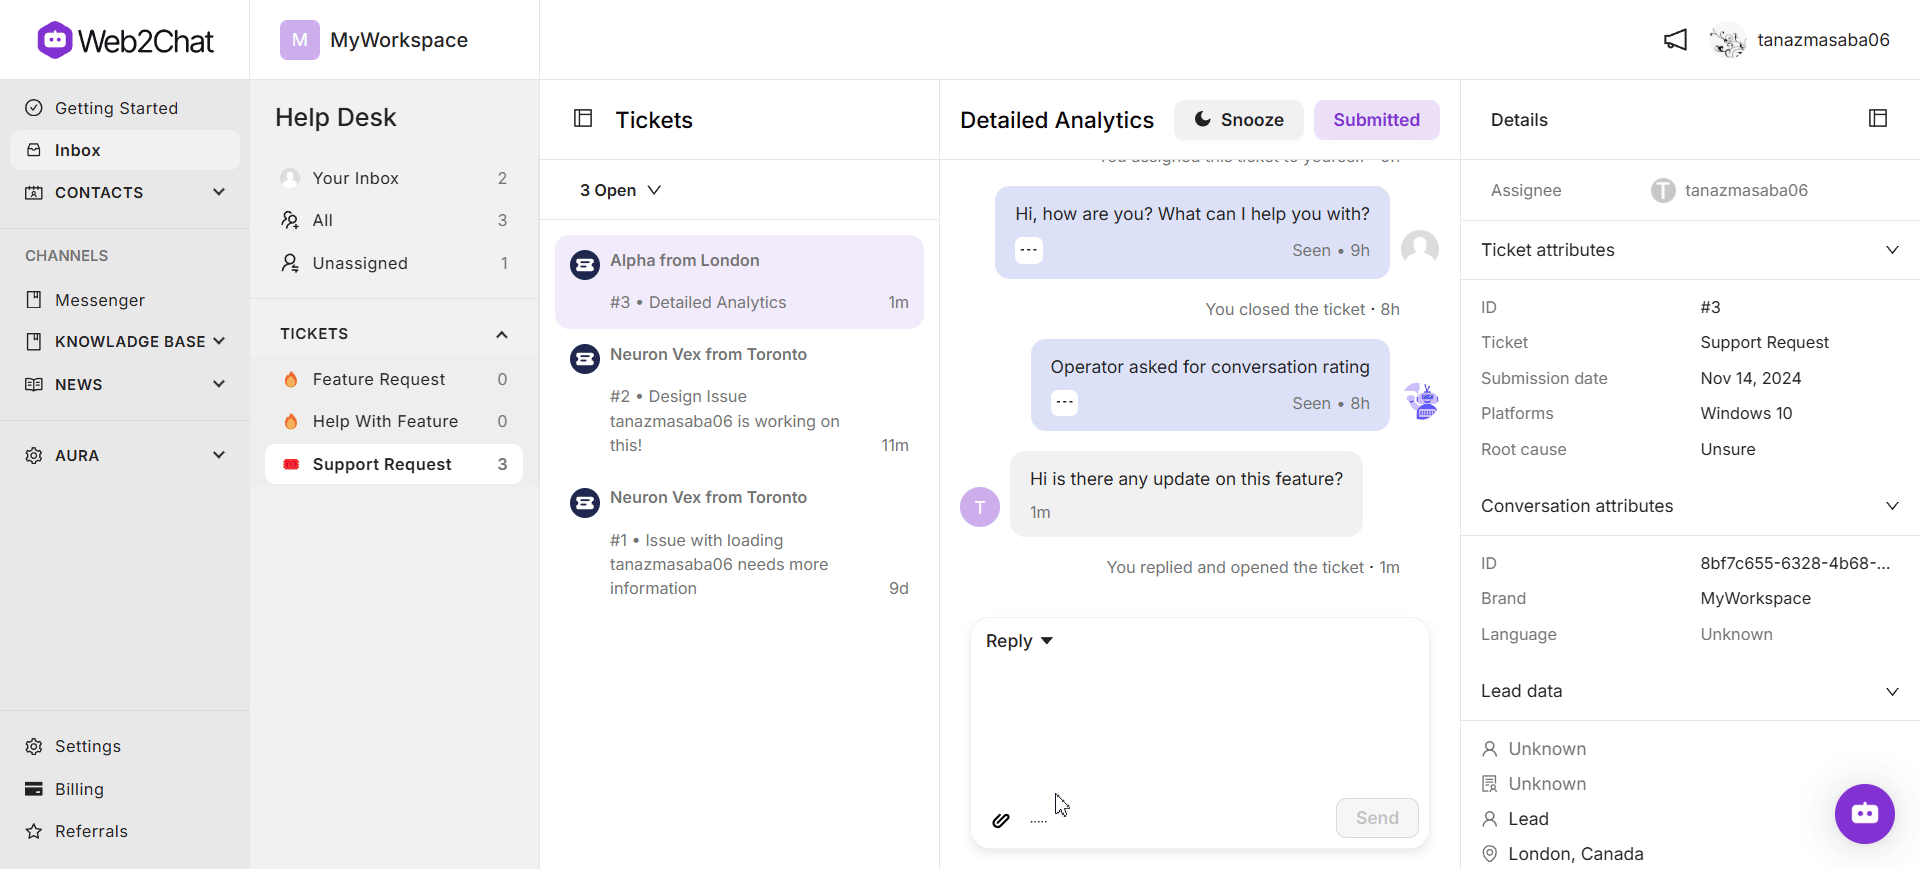Viewport: 1920px width, 869px height.
Task: Expand the KNOWLADGE BASE section
Action: click(219, 341)
